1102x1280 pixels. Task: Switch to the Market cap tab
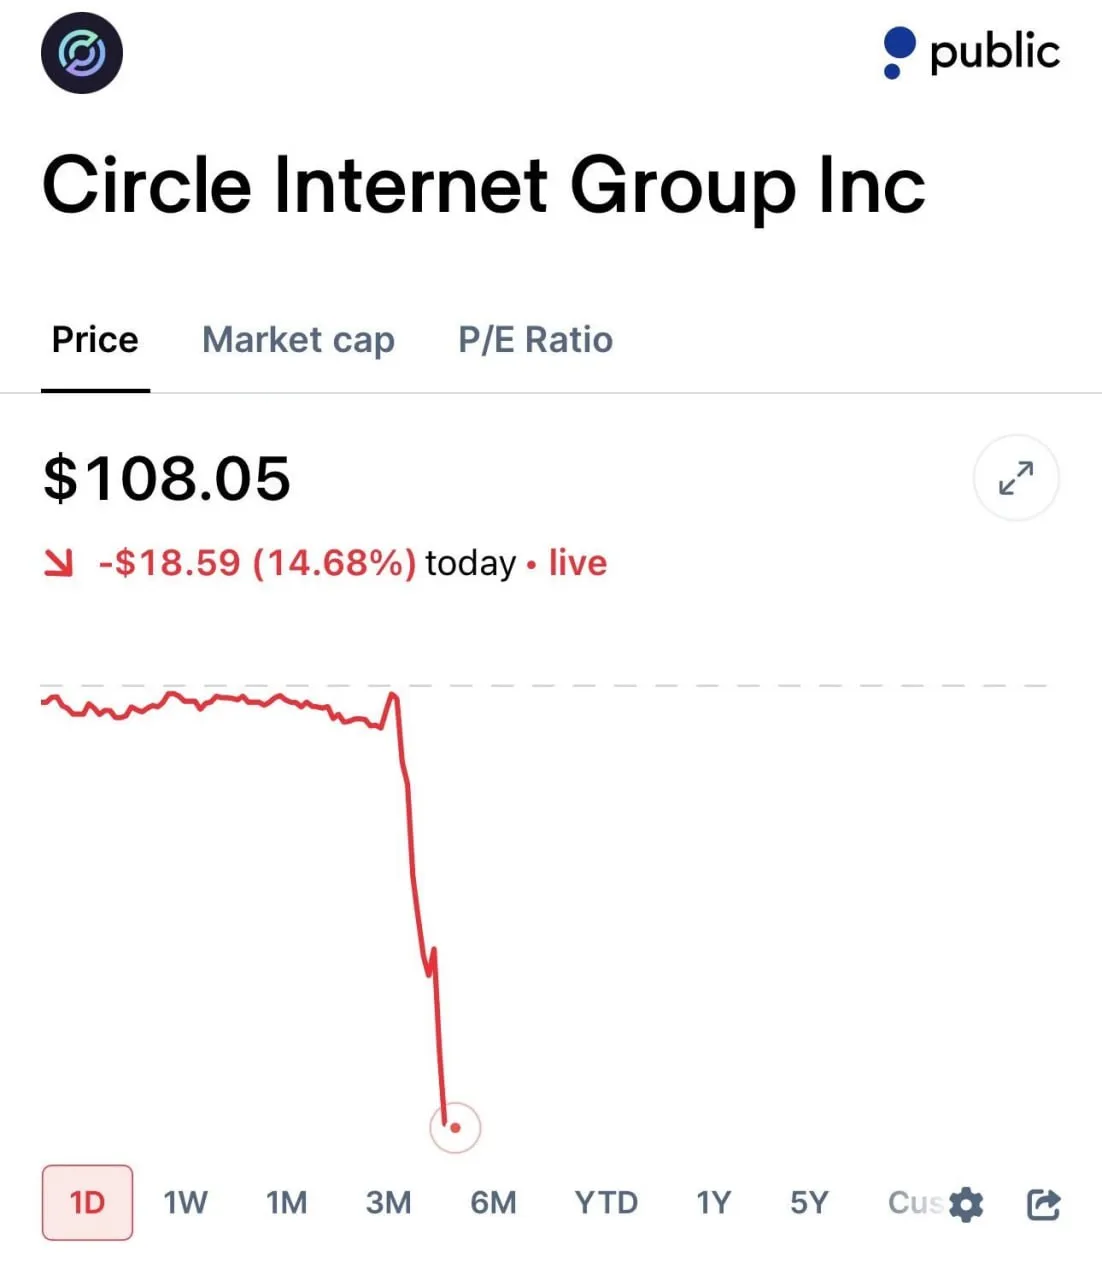pos(298,340)
